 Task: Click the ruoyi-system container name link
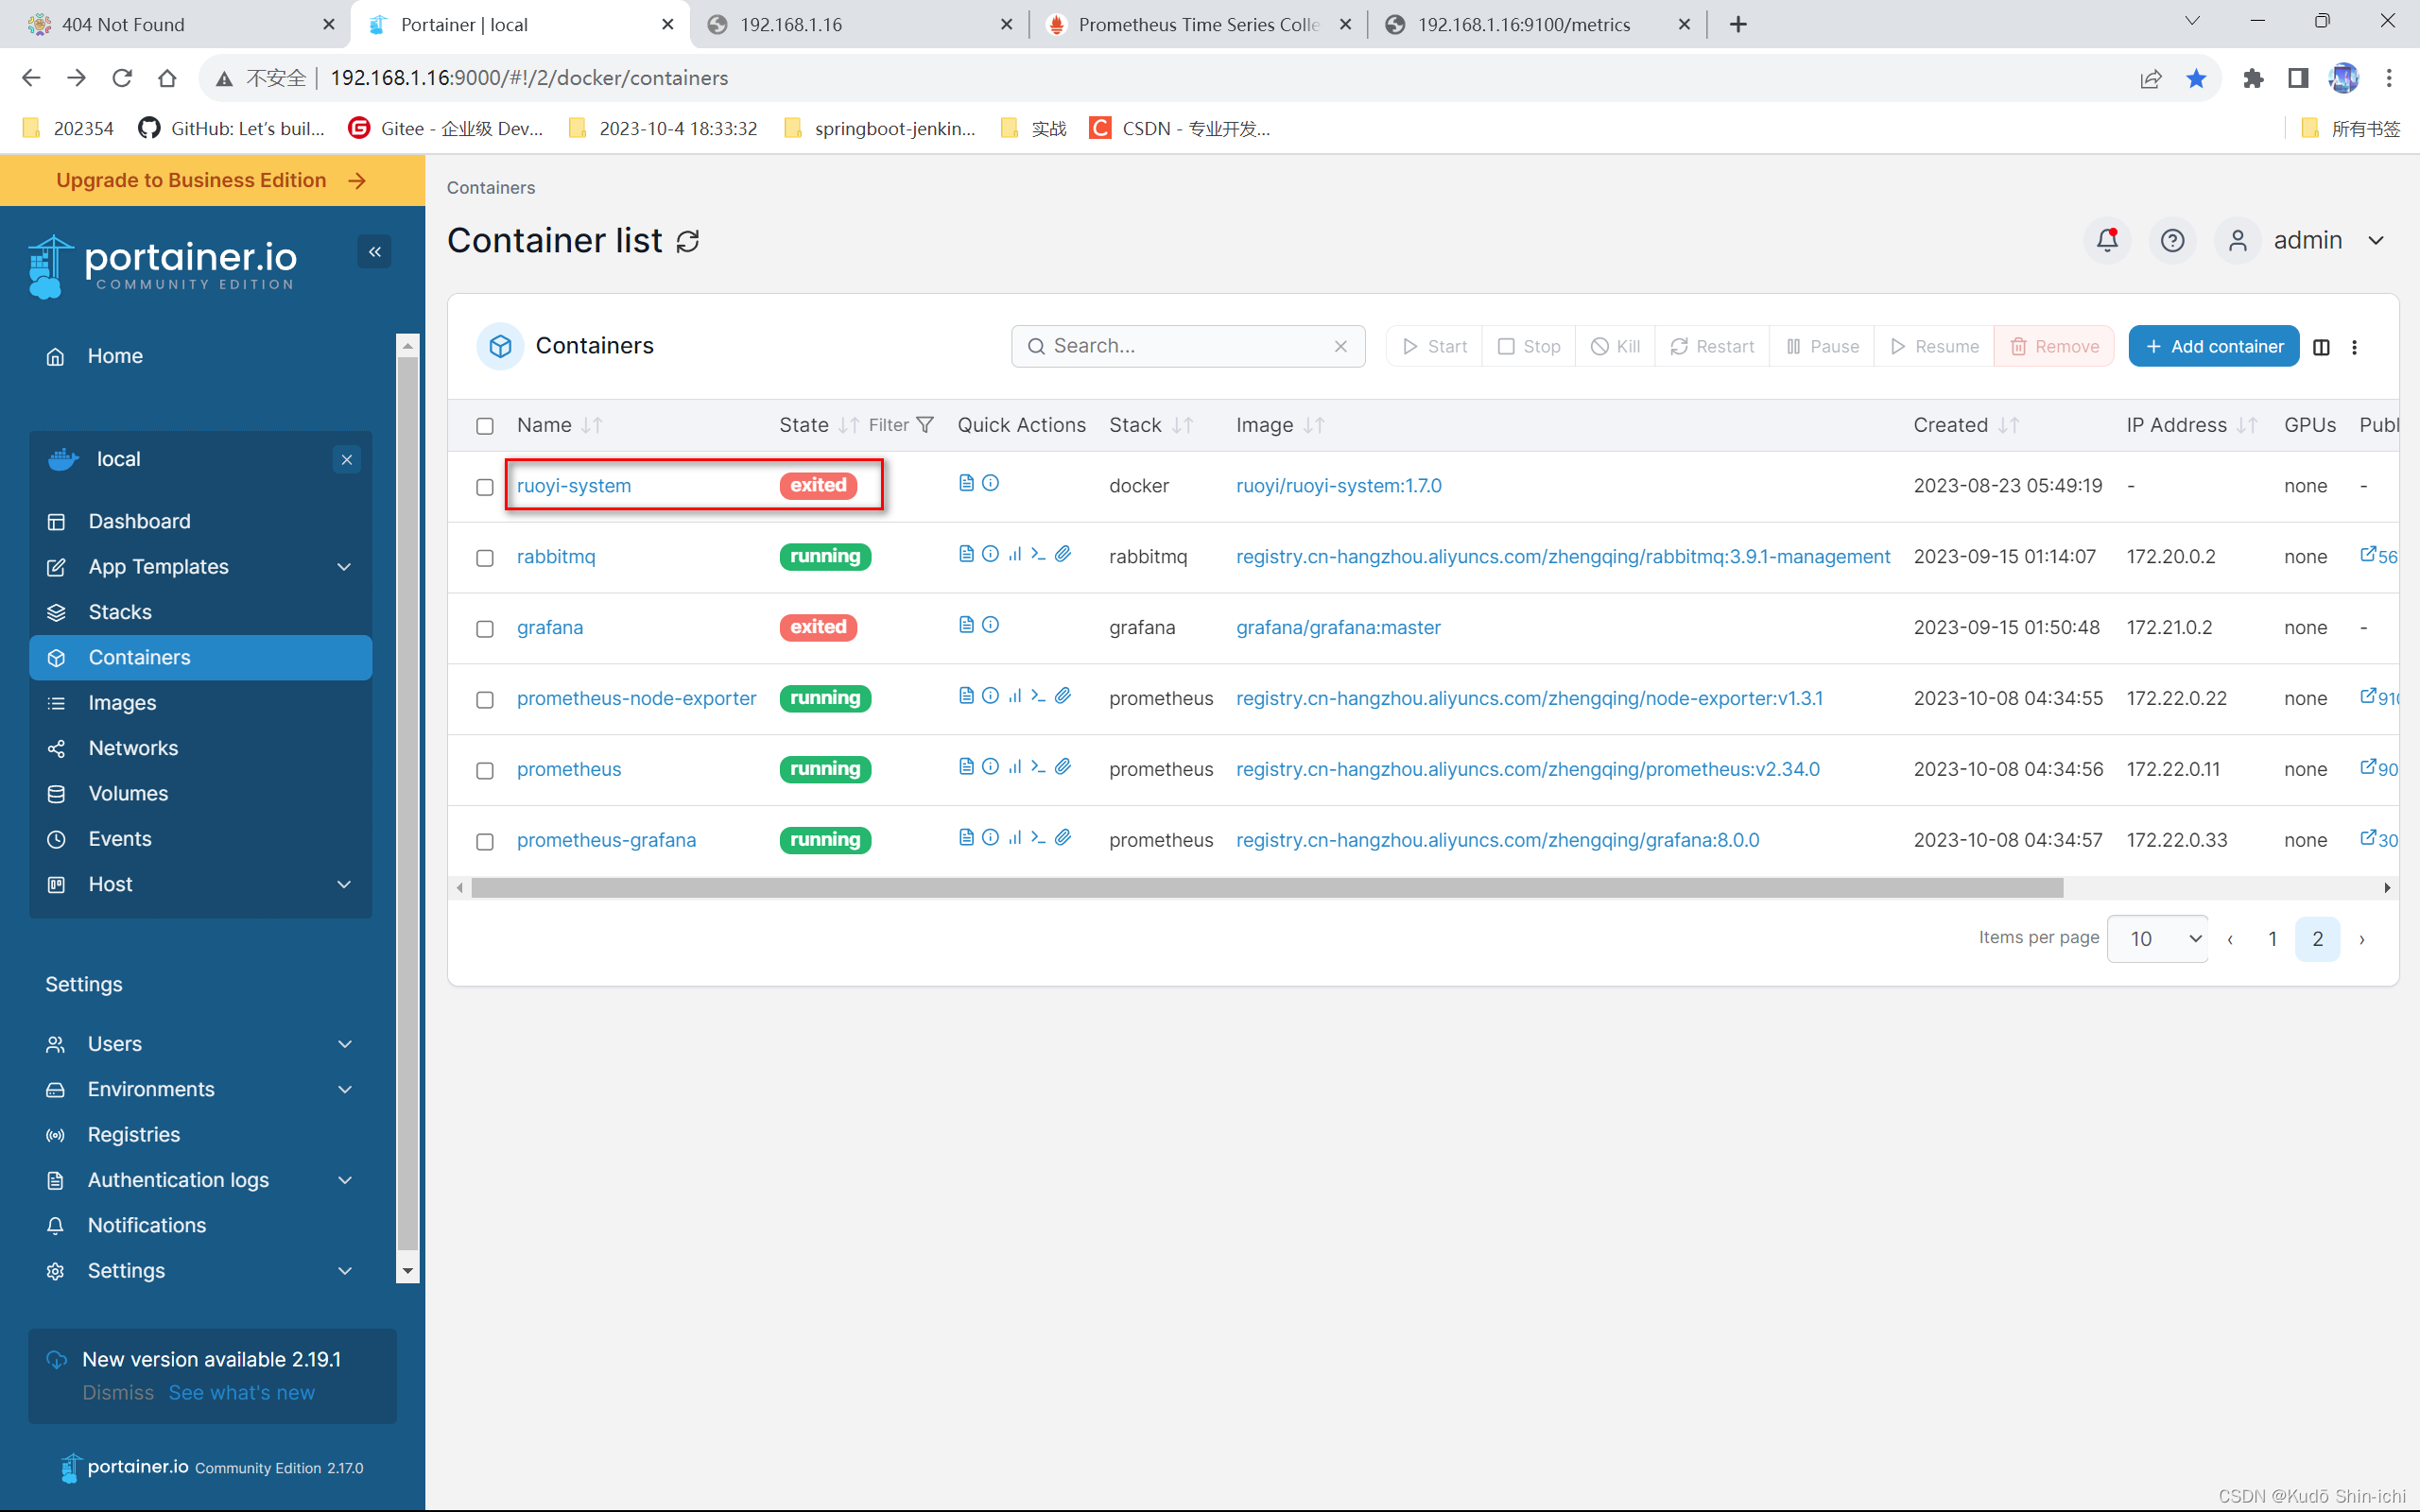[572, 484]
